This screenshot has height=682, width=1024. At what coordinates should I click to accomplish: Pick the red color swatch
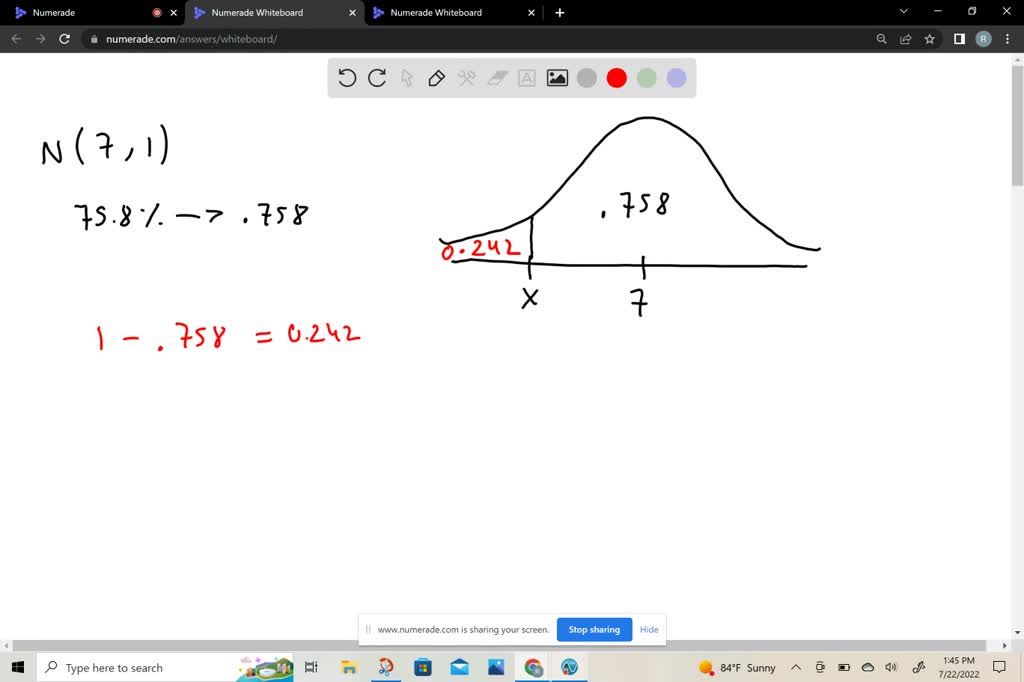point(616,78)
